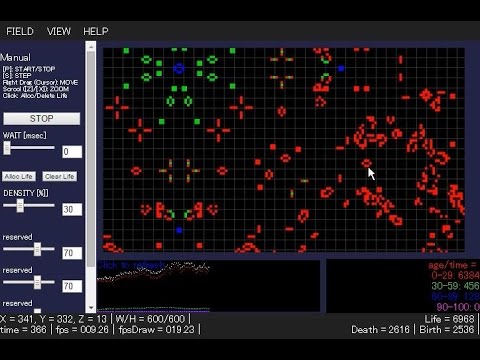Screen dimensions: 480x360
Task: Click the blue ring cell in the grid
Action: pos(179,68)
